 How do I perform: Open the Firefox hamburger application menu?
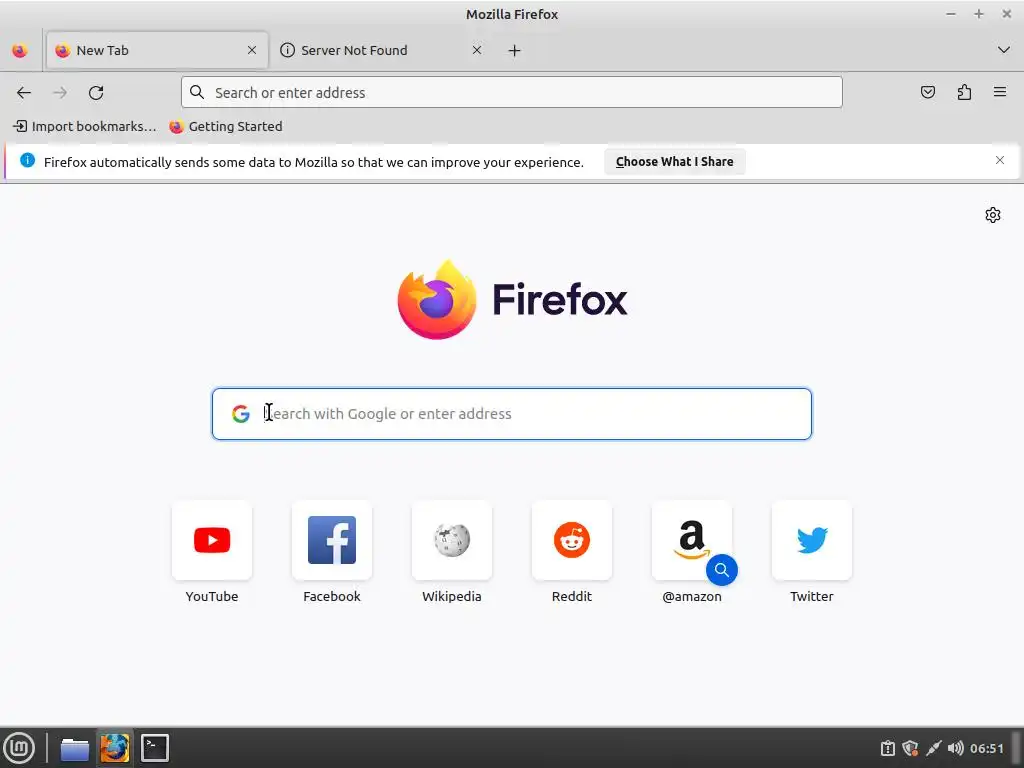click(x=1000, y=92)
